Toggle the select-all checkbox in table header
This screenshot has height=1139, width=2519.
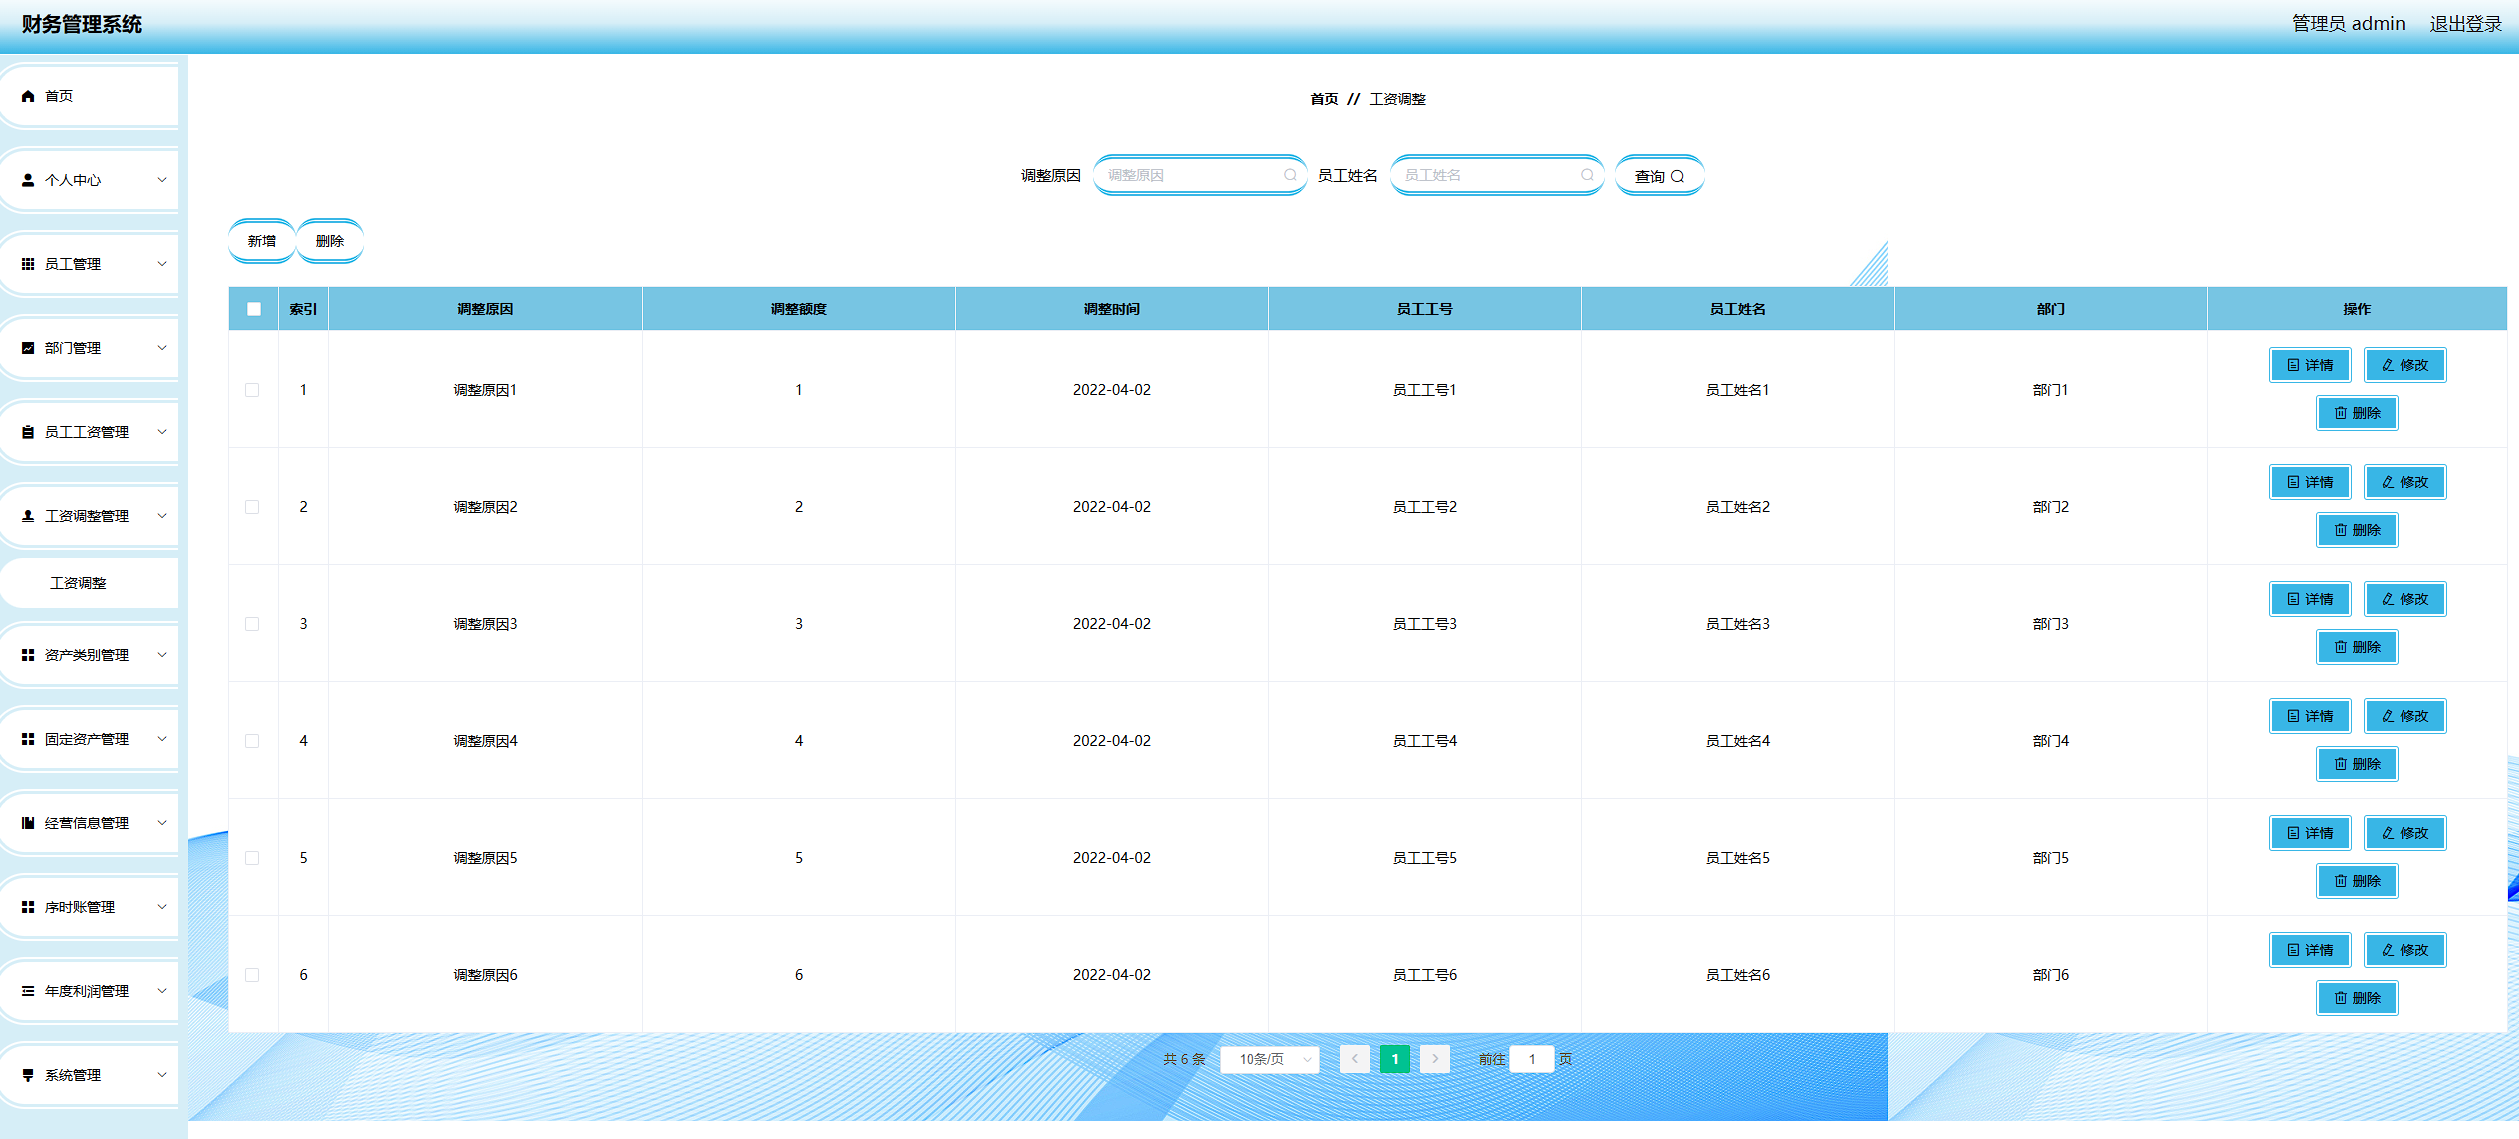coord(254,309)
